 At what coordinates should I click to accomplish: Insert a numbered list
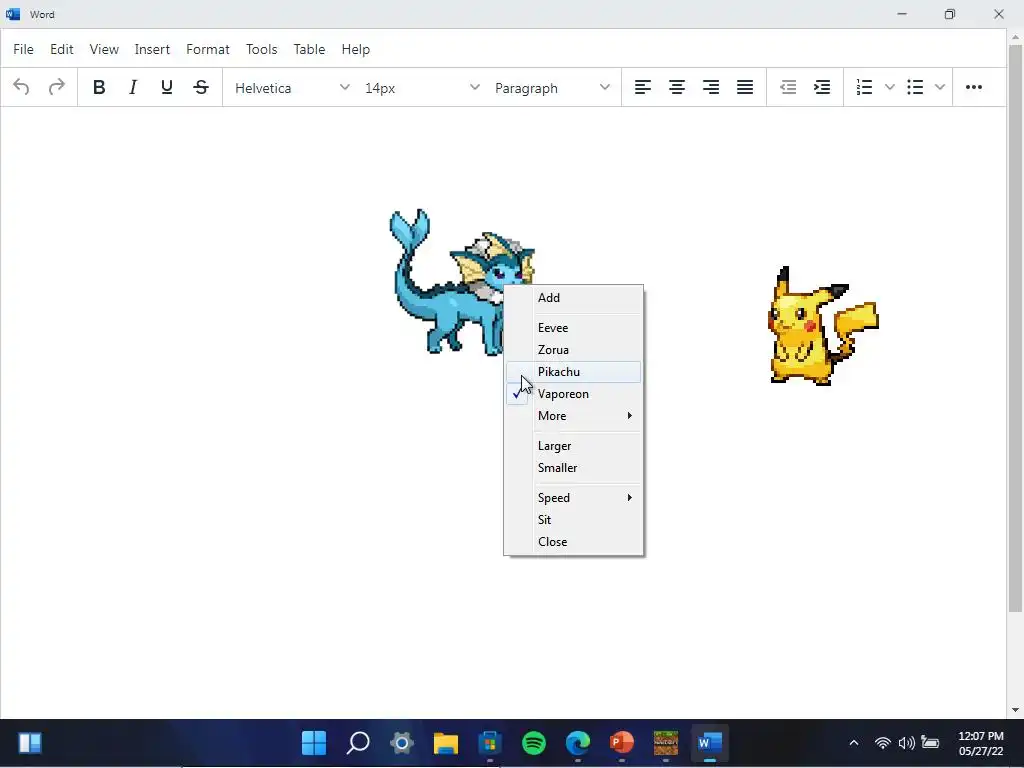(864, 87)
